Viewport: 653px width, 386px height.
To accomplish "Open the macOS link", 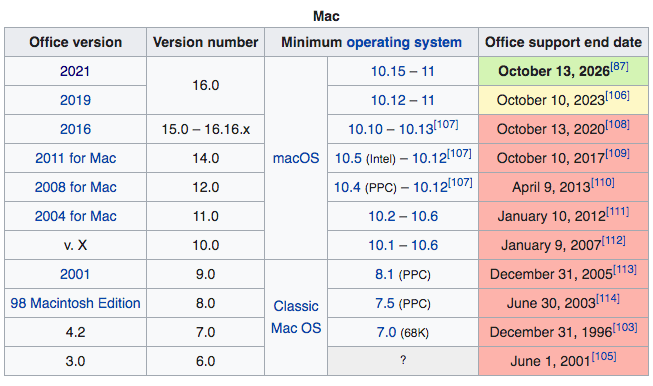I will coord(296,158).
